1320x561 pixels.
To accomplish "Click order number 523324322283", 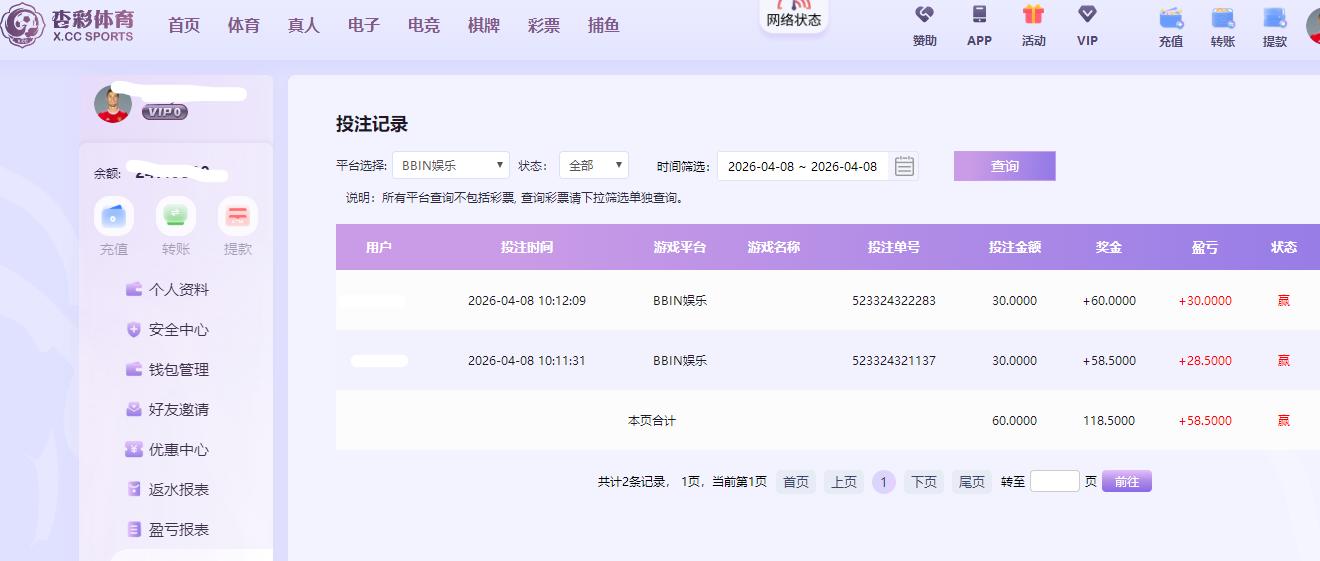I will click(894, 301).
